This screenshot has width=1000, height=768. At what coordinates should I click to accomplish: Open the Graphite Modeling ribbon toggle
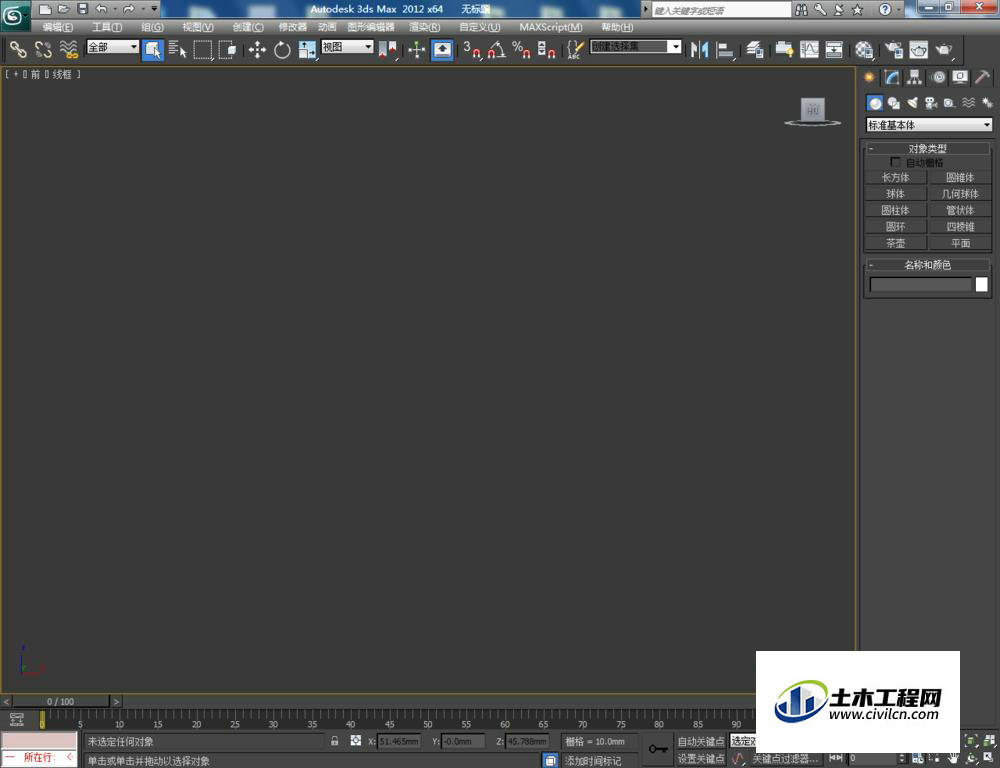coord(784,49)
